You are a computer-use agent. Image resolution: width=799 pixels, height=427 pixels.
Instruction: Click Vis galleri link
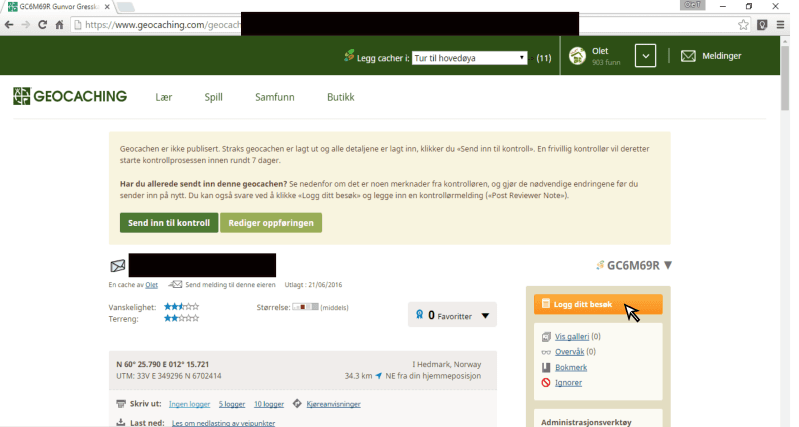pyautogui.click(x=572, y=337)
